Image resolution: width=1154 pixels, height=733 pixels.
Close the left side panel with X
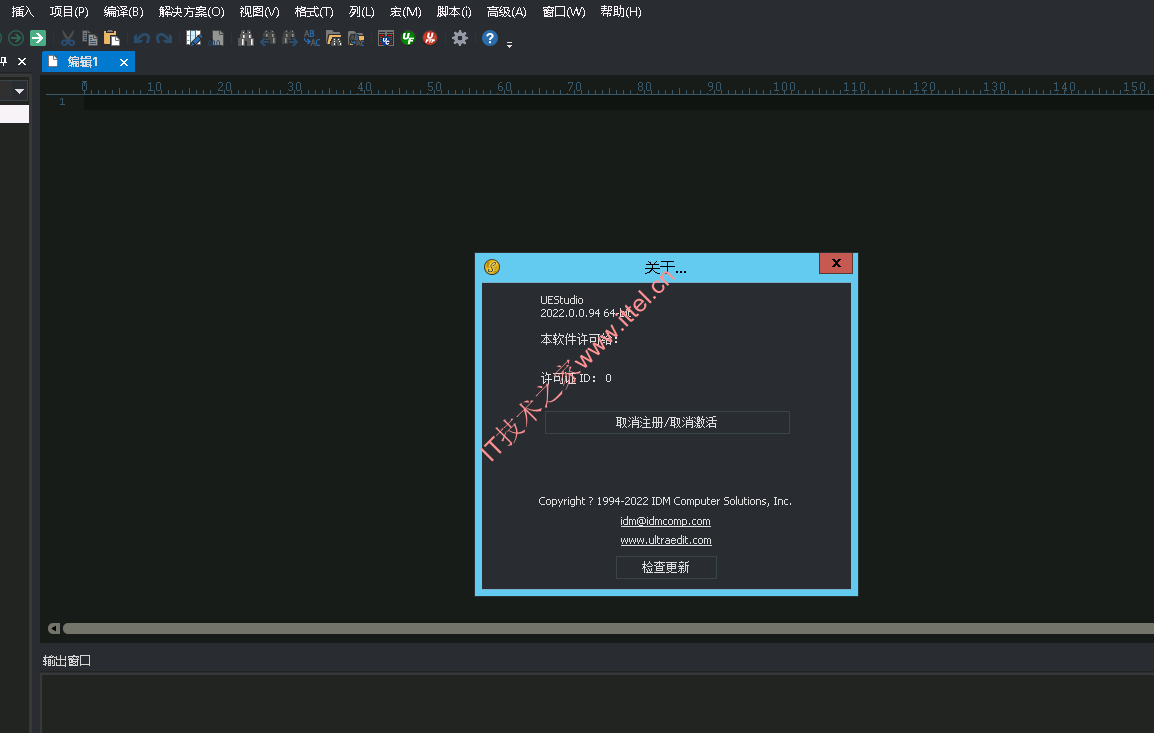(x=22, y=62)
